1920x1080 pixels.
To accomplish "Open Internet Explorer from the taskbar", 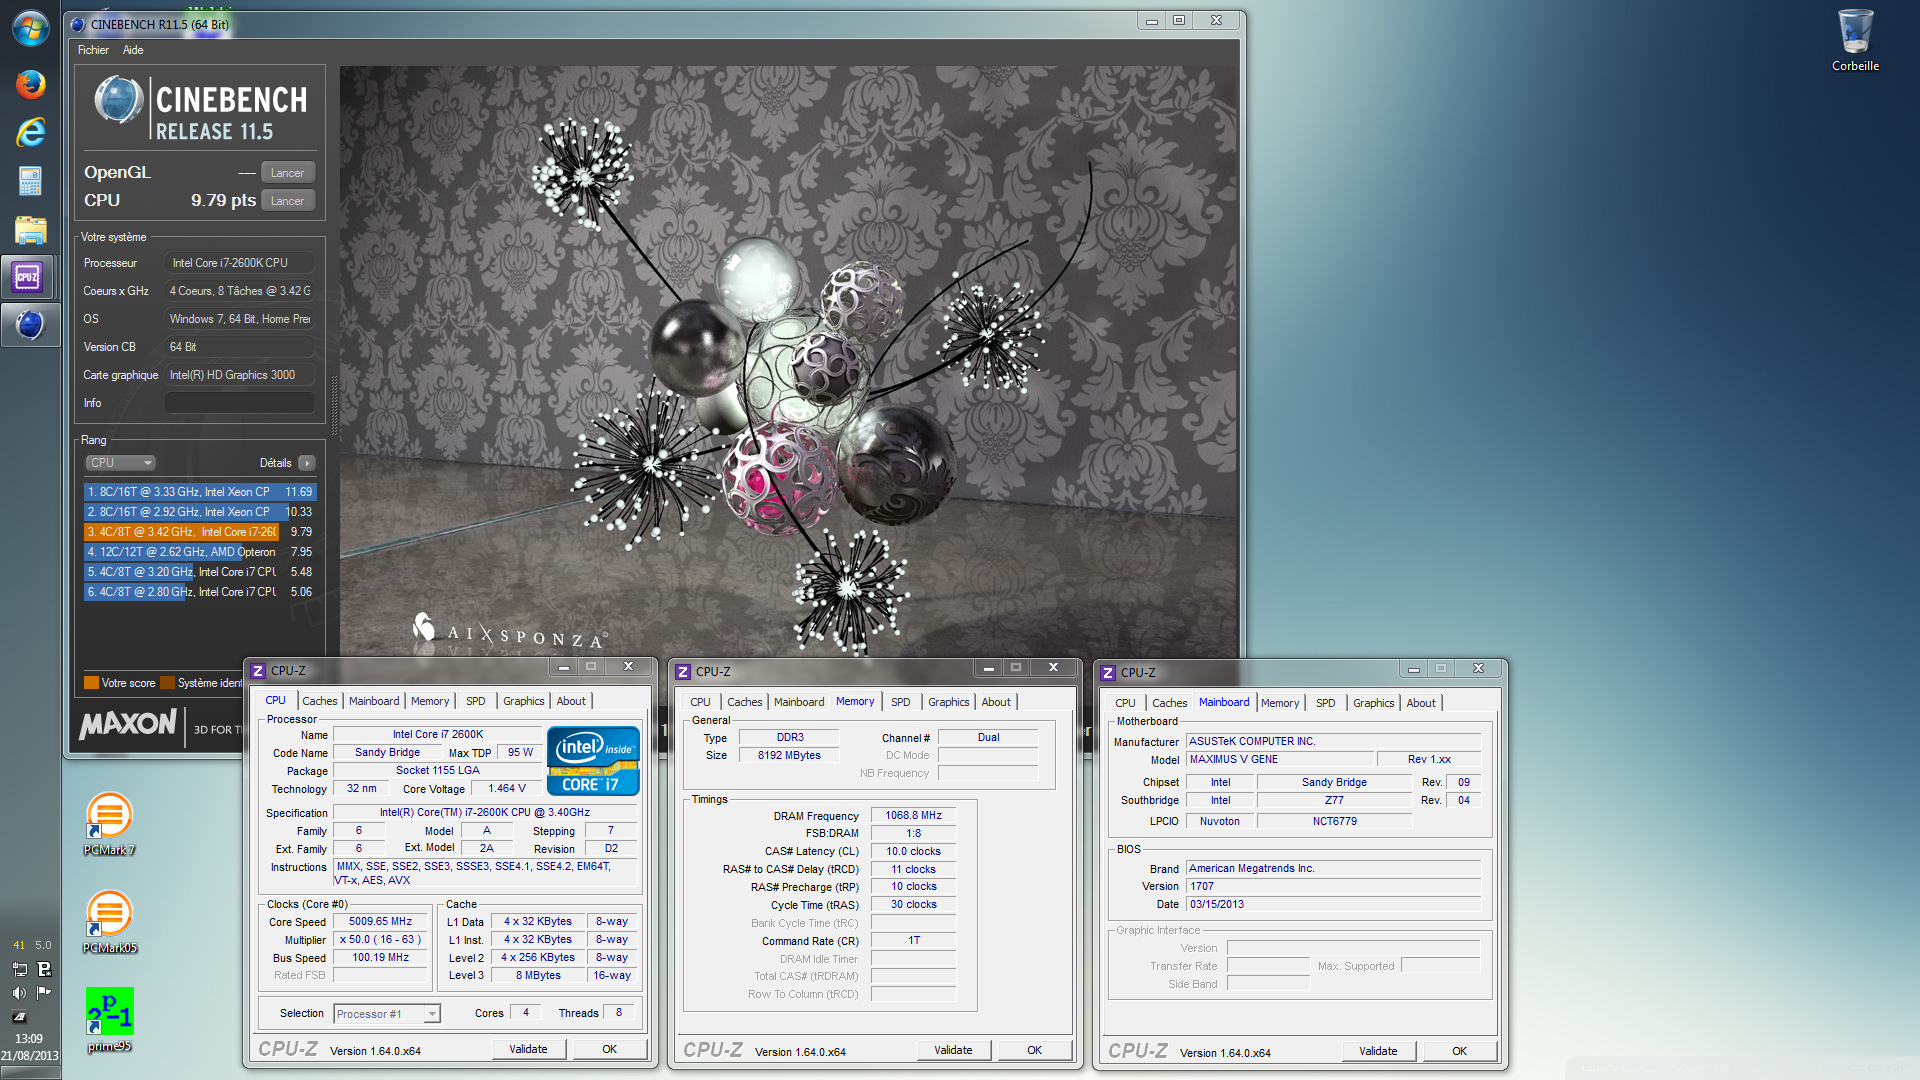I will (x=30, y=132).
